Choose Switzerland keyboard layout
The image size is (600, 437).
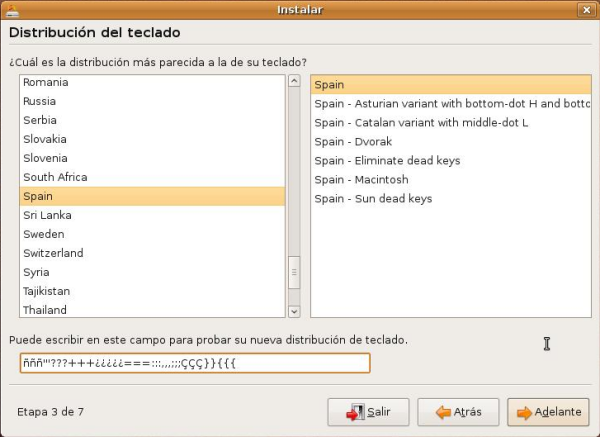click(53, 253)
